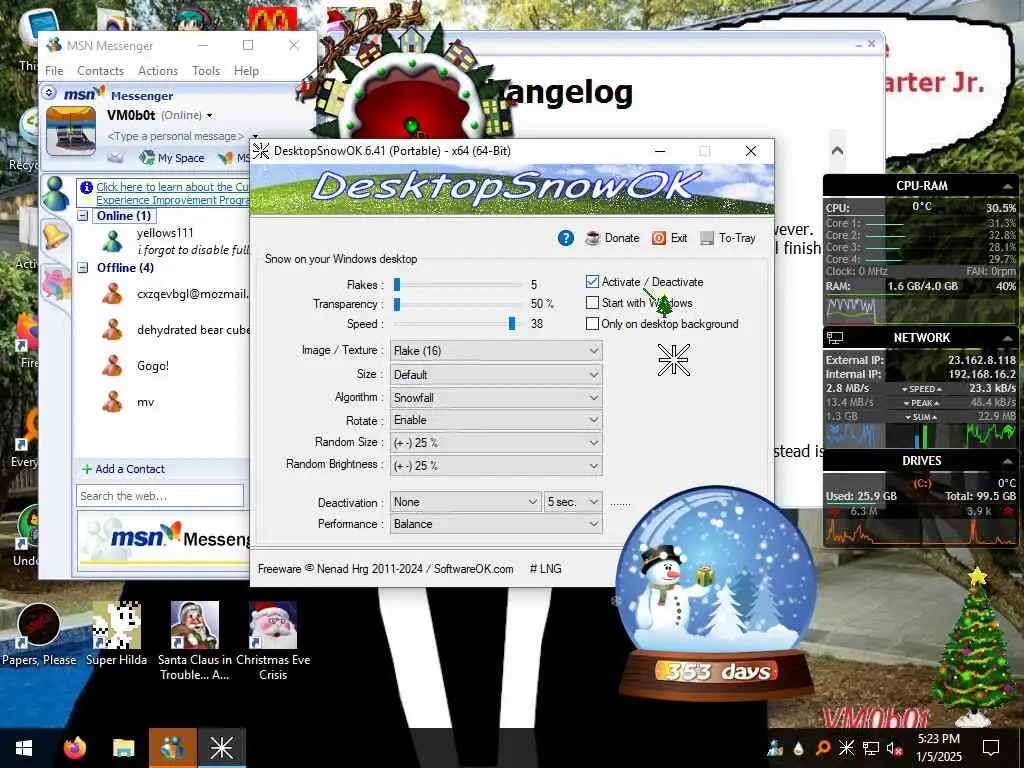Open the Contacts menu in MSN Messenger

point(100,71)
